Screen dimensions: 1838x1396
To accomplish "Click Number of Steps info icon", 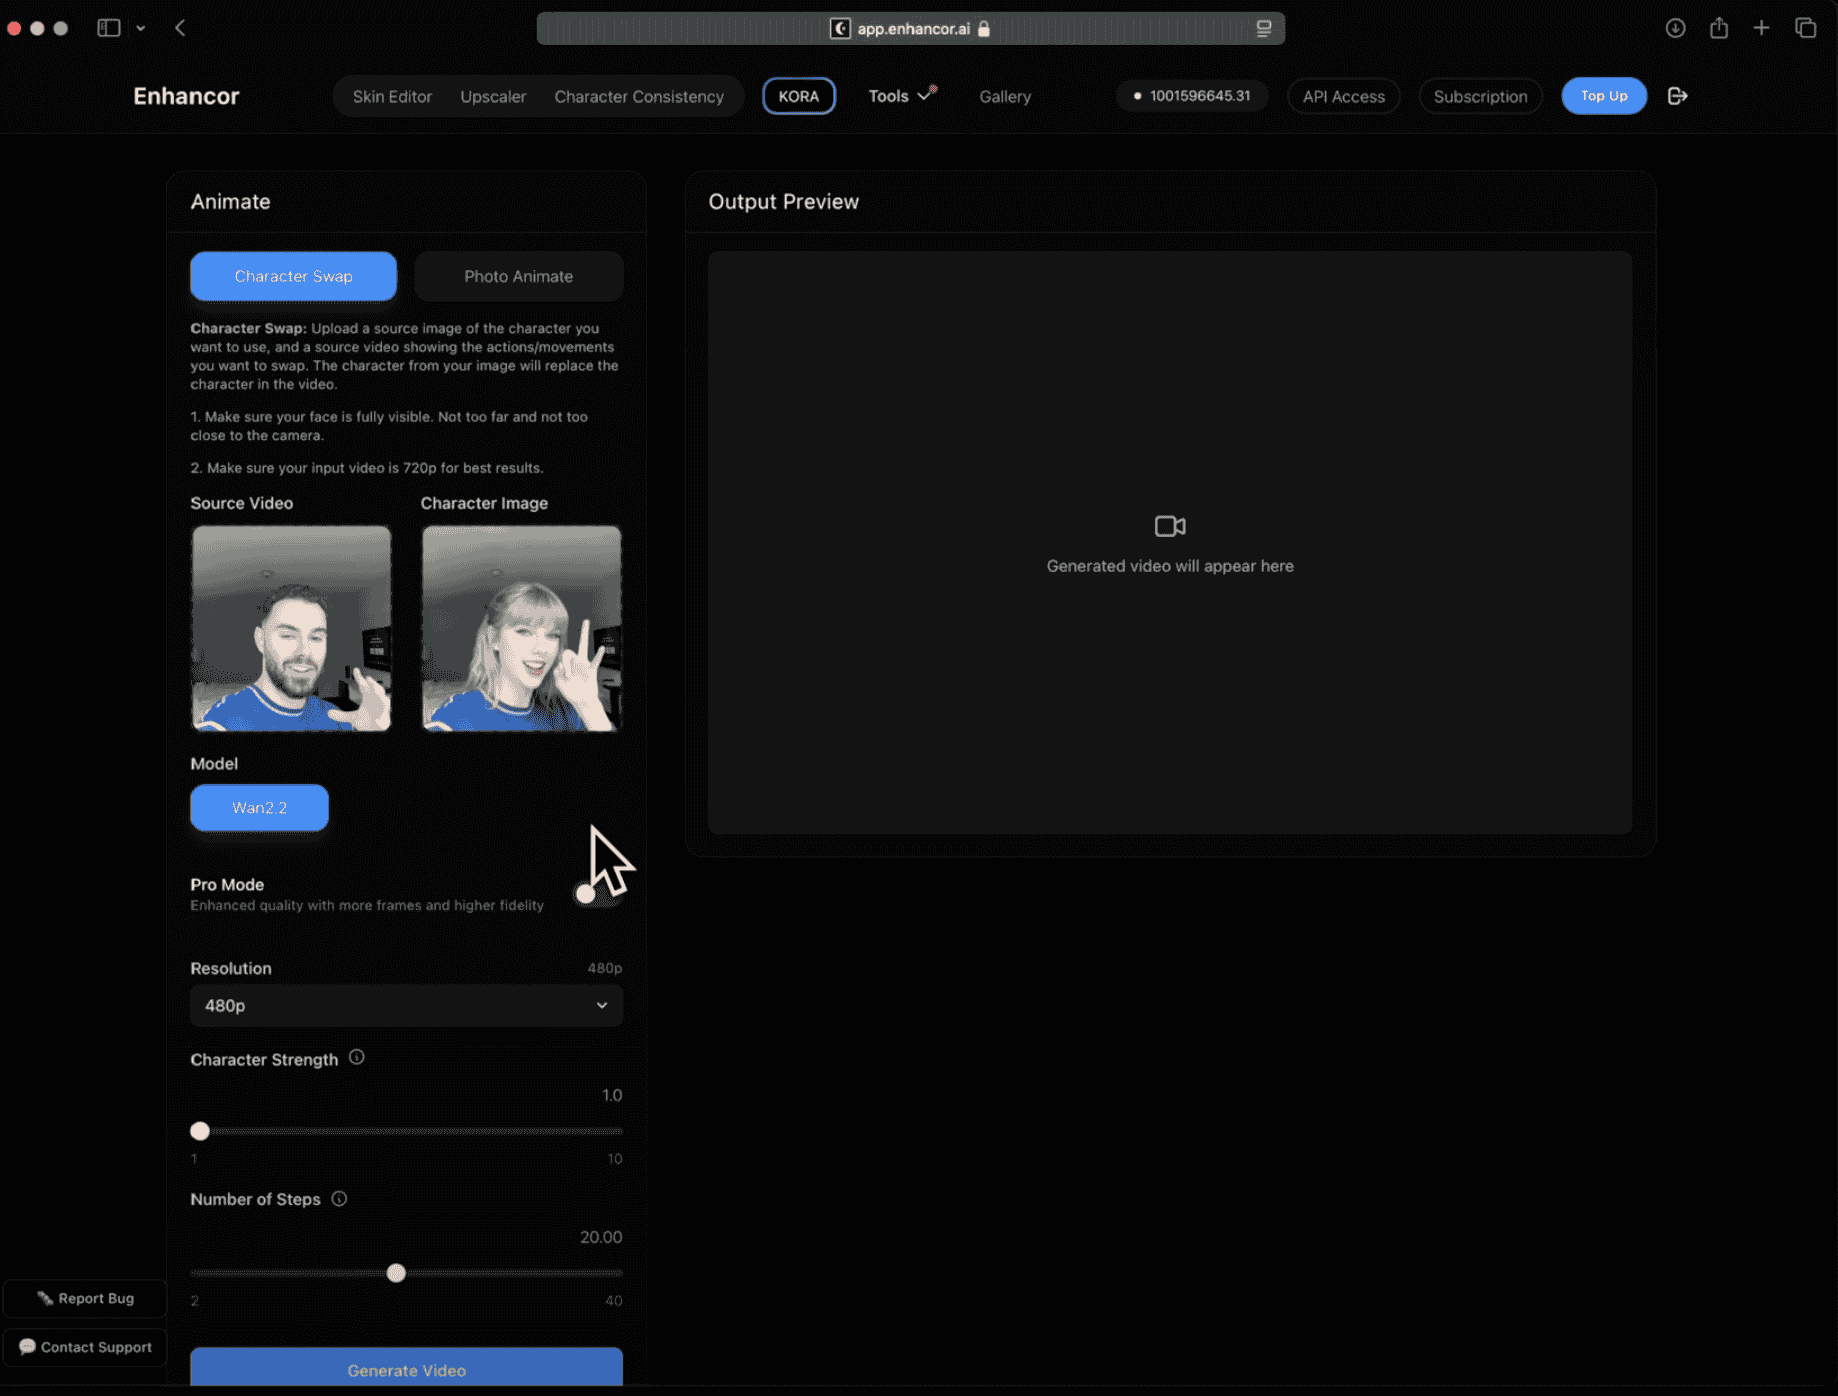I will (x=339, y=1199).
